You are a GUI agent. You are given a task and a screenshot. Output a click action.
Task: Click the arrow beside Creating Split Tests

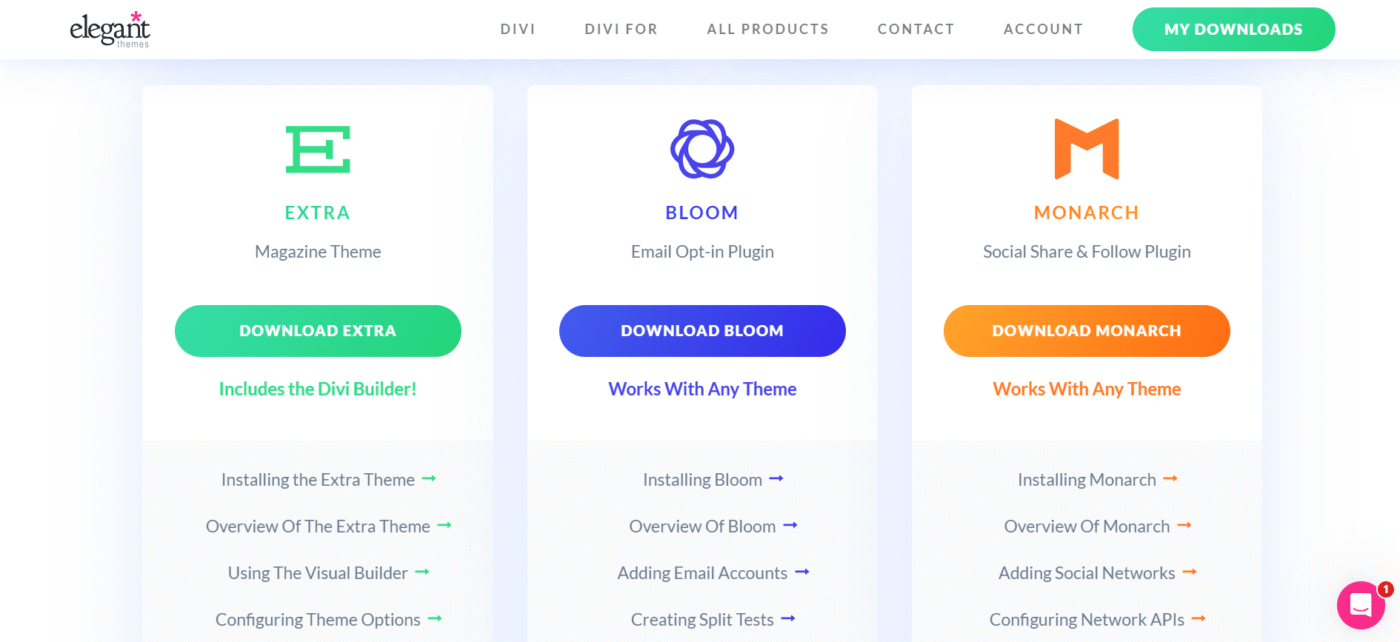point(789,619)
